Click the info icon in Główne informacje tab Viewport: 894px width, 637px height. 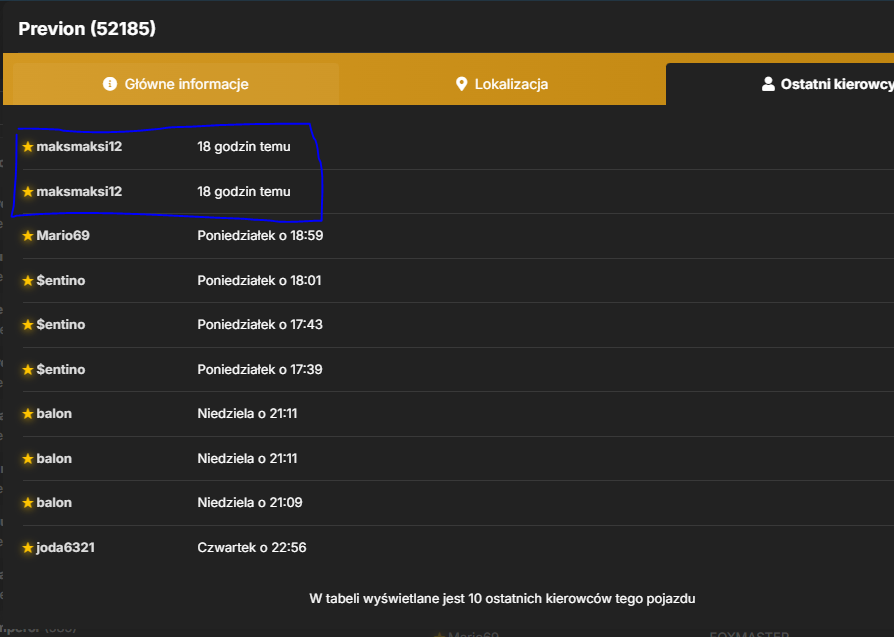[x=109, y=84]
